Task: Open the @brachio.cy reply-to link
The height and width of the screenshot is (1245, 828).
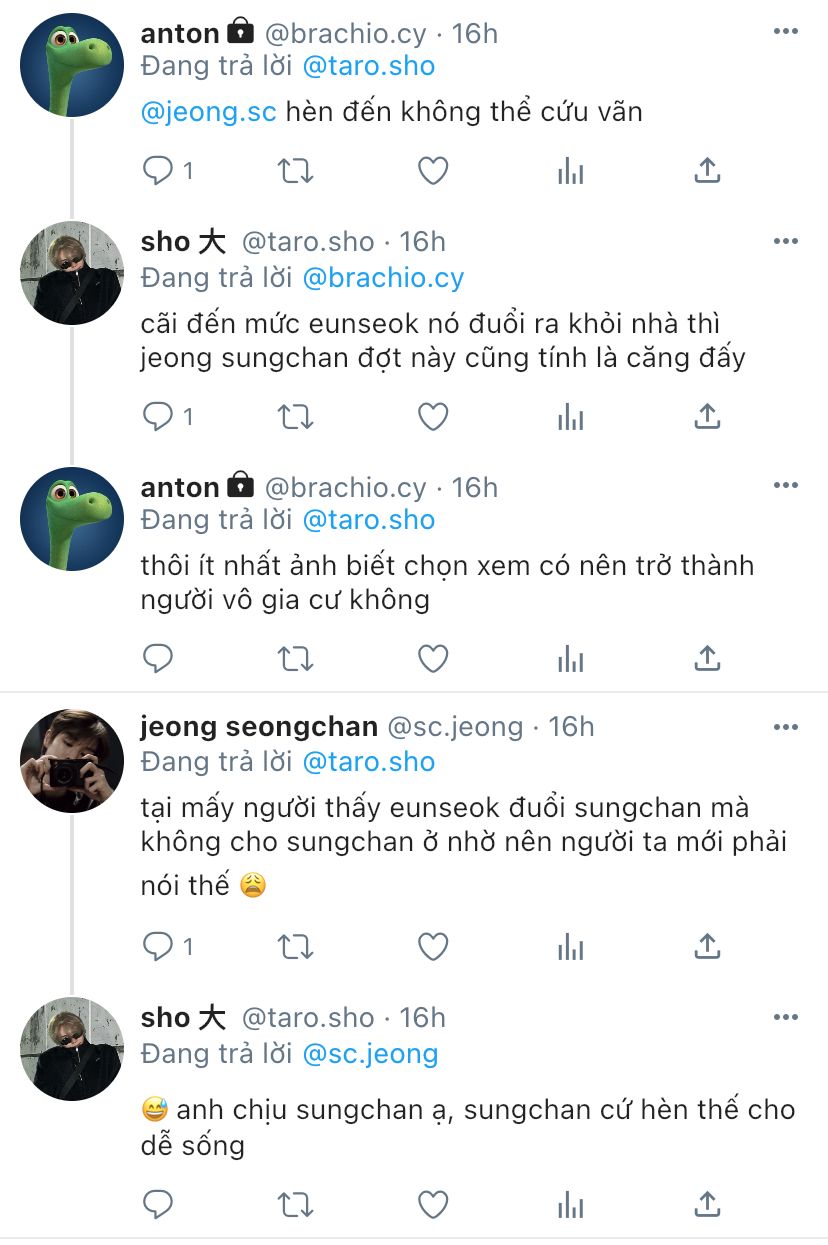Action: click(383, 277)
